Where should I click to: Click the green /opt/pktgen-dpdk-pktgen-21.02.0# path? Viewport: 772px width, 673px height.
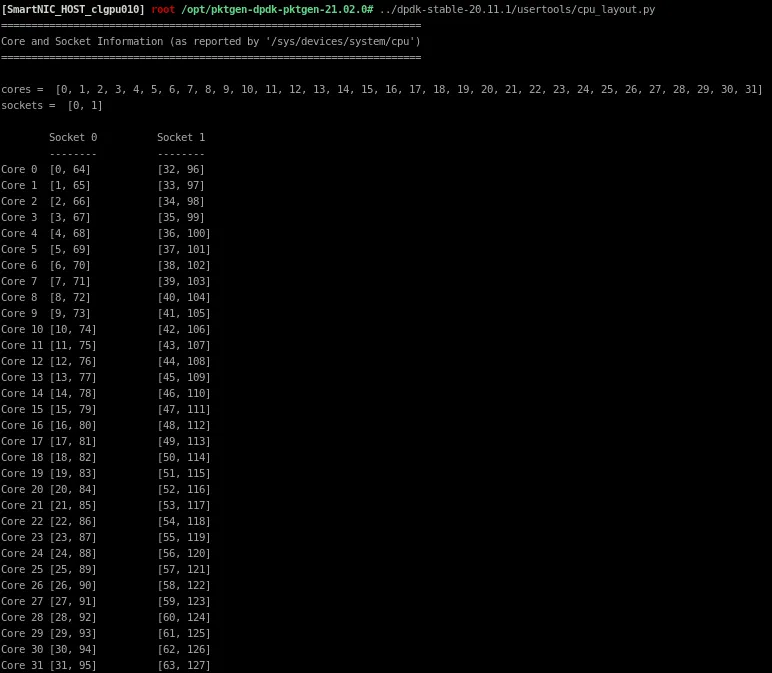277,9
